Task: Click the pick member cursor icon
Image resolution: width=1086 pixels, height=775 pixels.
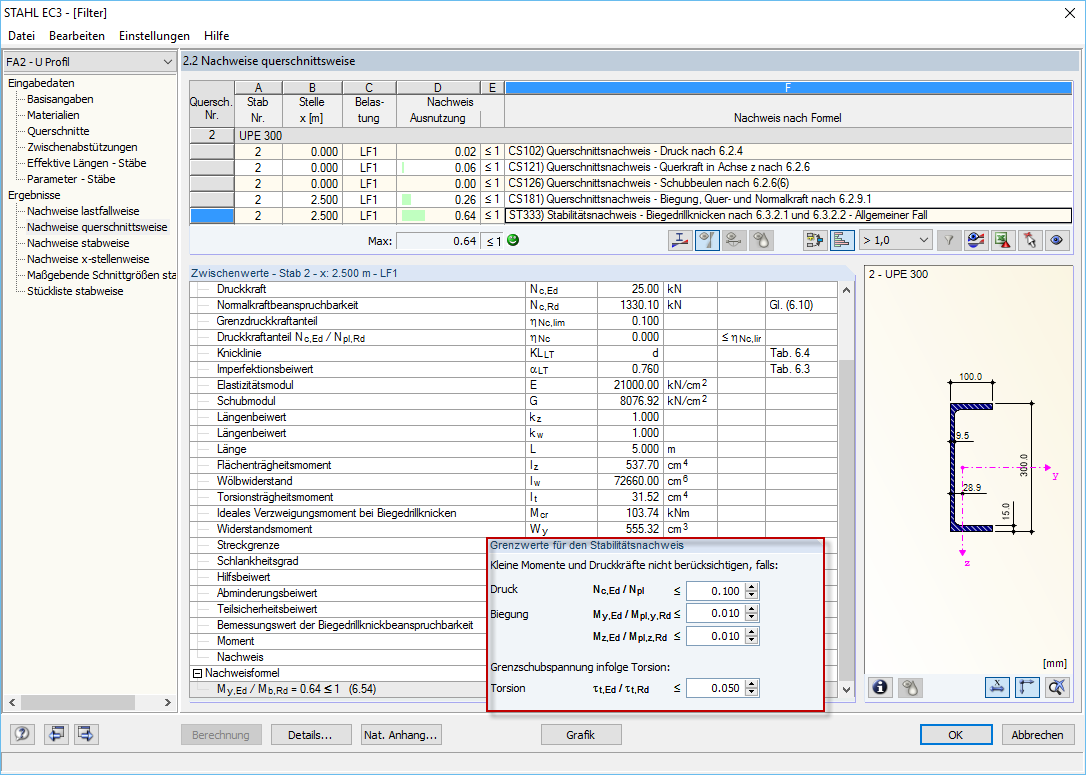Action: tap(1029, 240)
